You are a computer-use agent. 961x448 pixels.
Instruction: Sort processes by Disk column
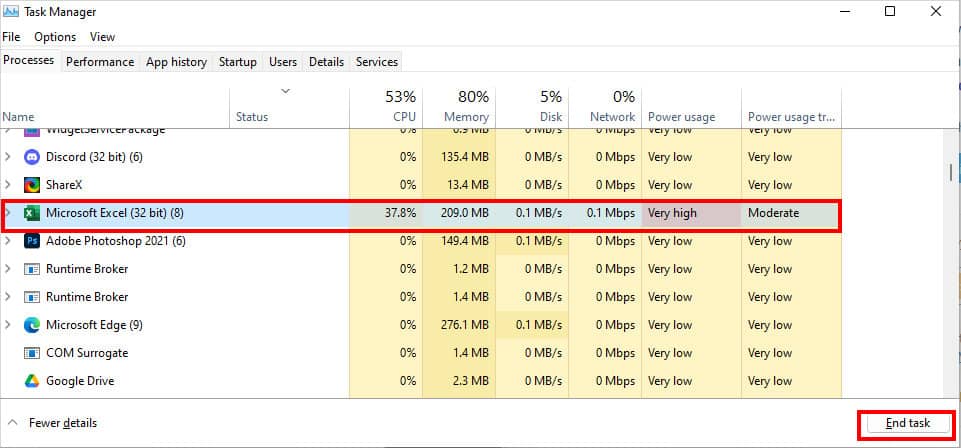coord(532,107)
